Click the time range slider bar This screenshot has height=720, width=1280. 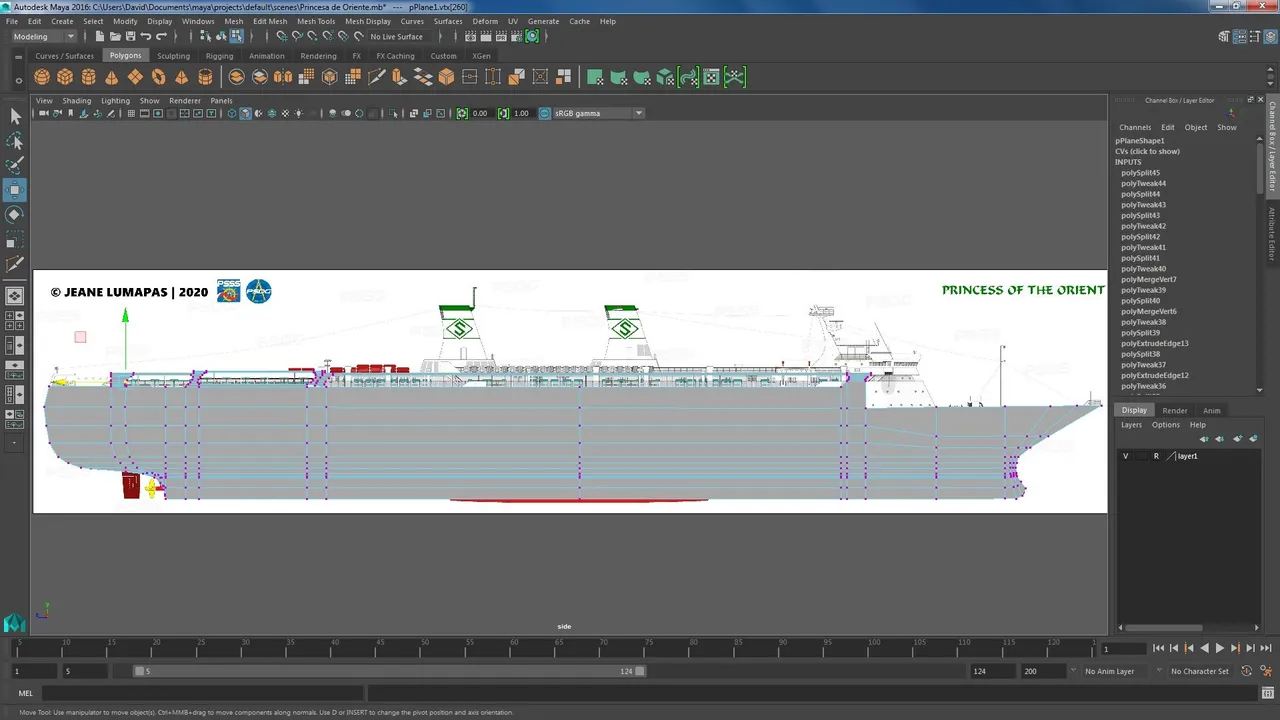[390, 671]
